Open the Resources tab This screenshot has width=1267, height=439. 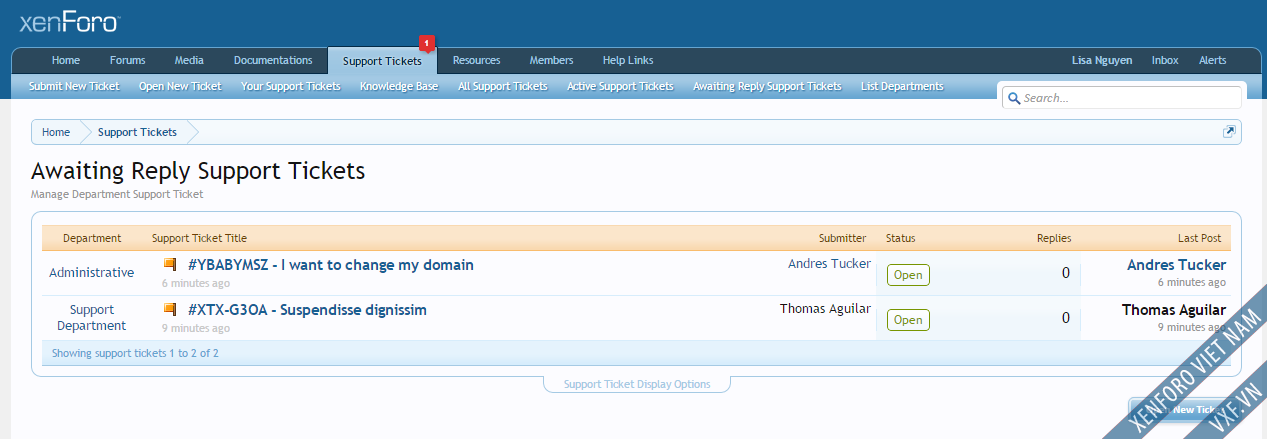pyautogui.click(x=476, y=60)
